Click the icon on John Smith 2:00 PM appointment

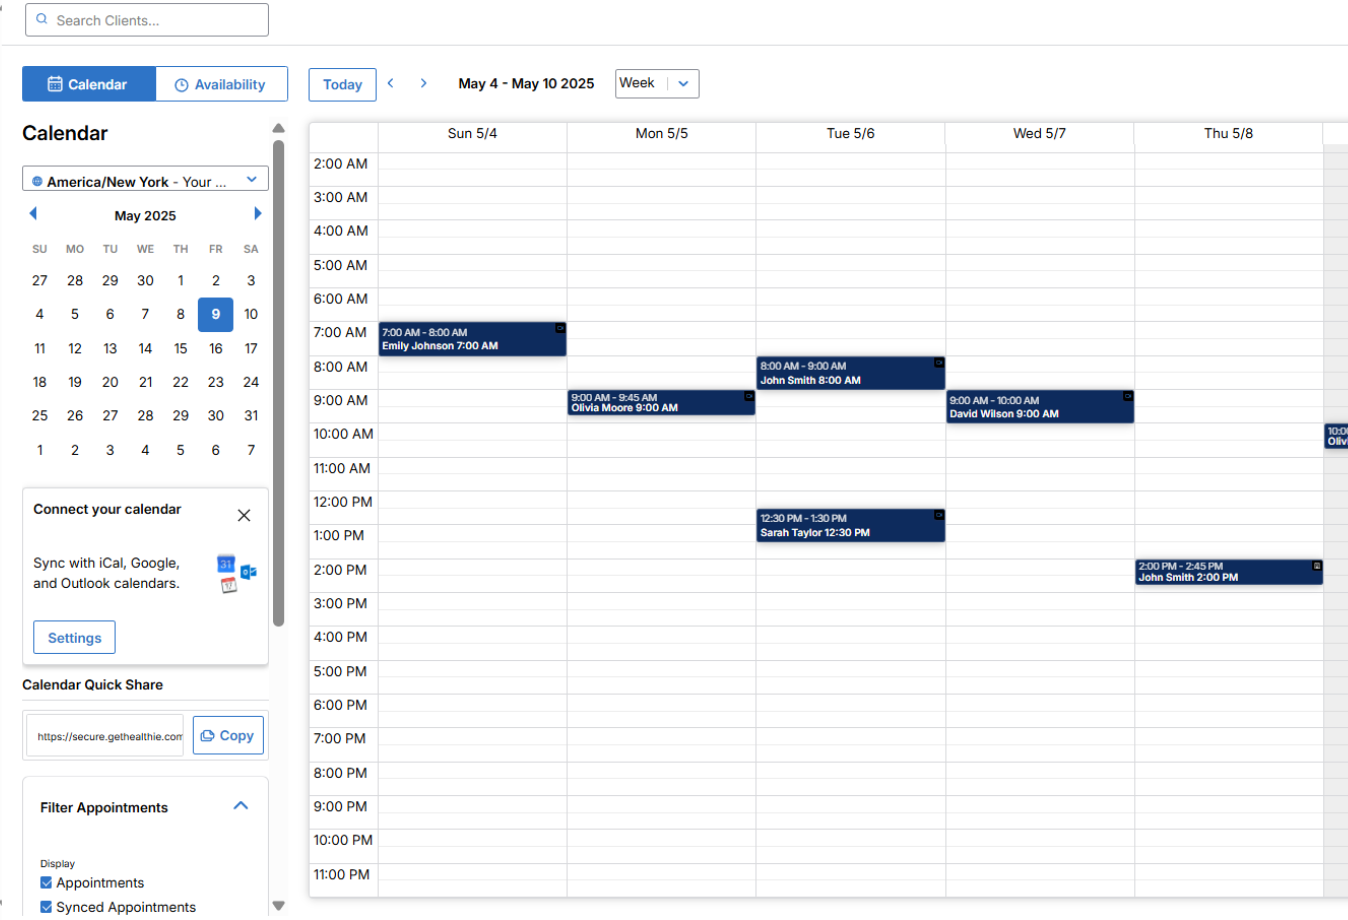click(x=1317, y=566)
